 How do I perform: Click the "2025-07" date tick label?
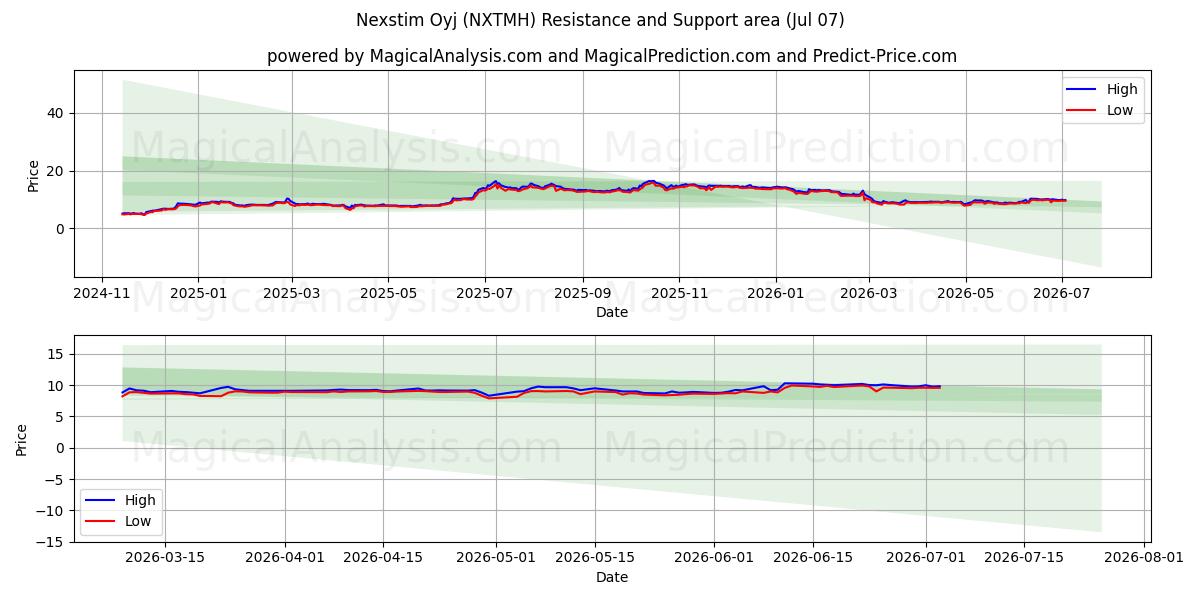pyautogui.click(x=485, y=293)
